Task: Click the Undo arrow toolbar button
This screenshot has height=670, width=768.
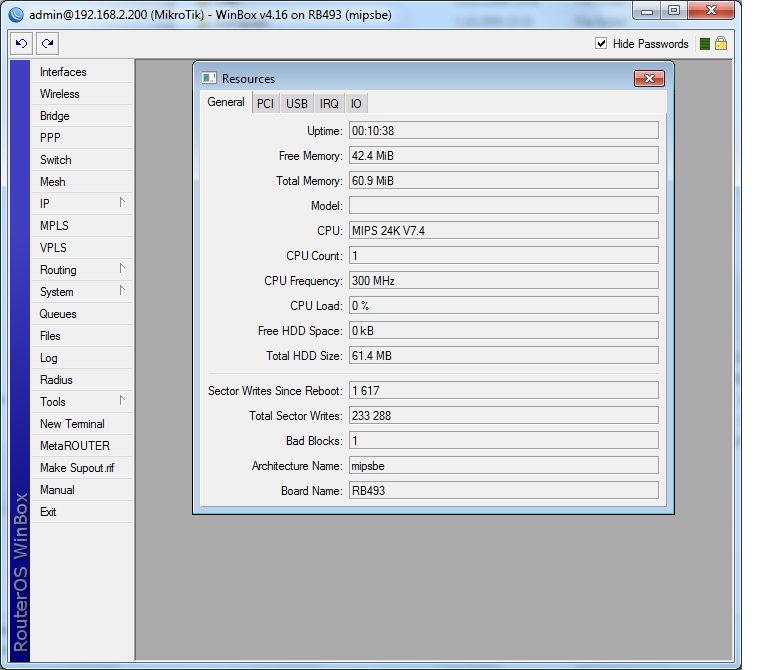Action: pyautogui.click(x=22, y=44)
